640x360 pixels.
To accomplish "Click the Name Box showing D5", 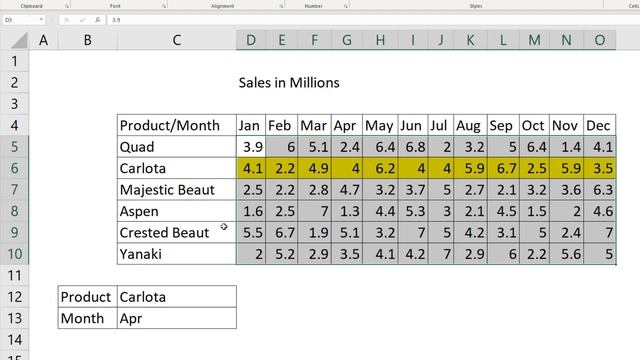I will [20, 20].
